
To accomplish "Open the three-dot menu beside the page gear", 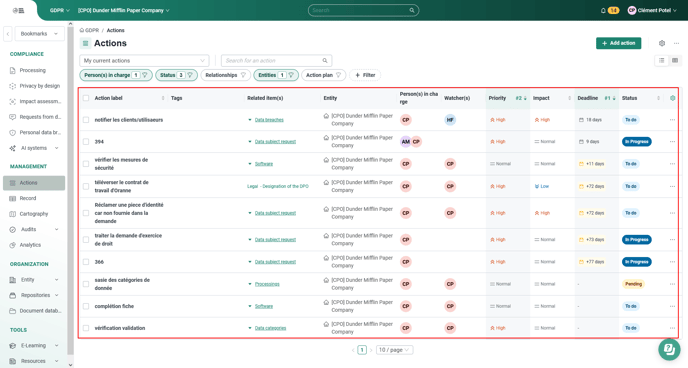I will (676, 43).
